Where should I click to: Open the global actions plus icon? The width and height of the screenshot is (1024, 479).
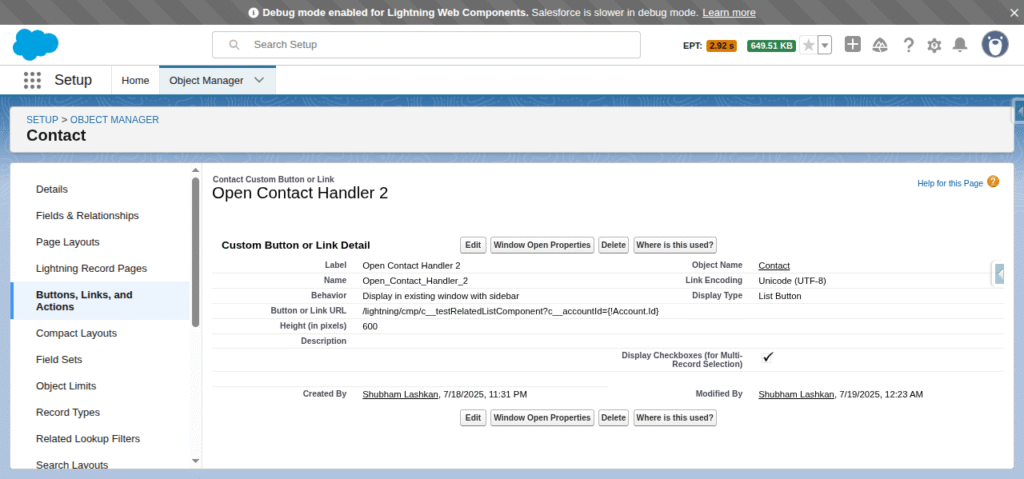[x=852, y=44]
